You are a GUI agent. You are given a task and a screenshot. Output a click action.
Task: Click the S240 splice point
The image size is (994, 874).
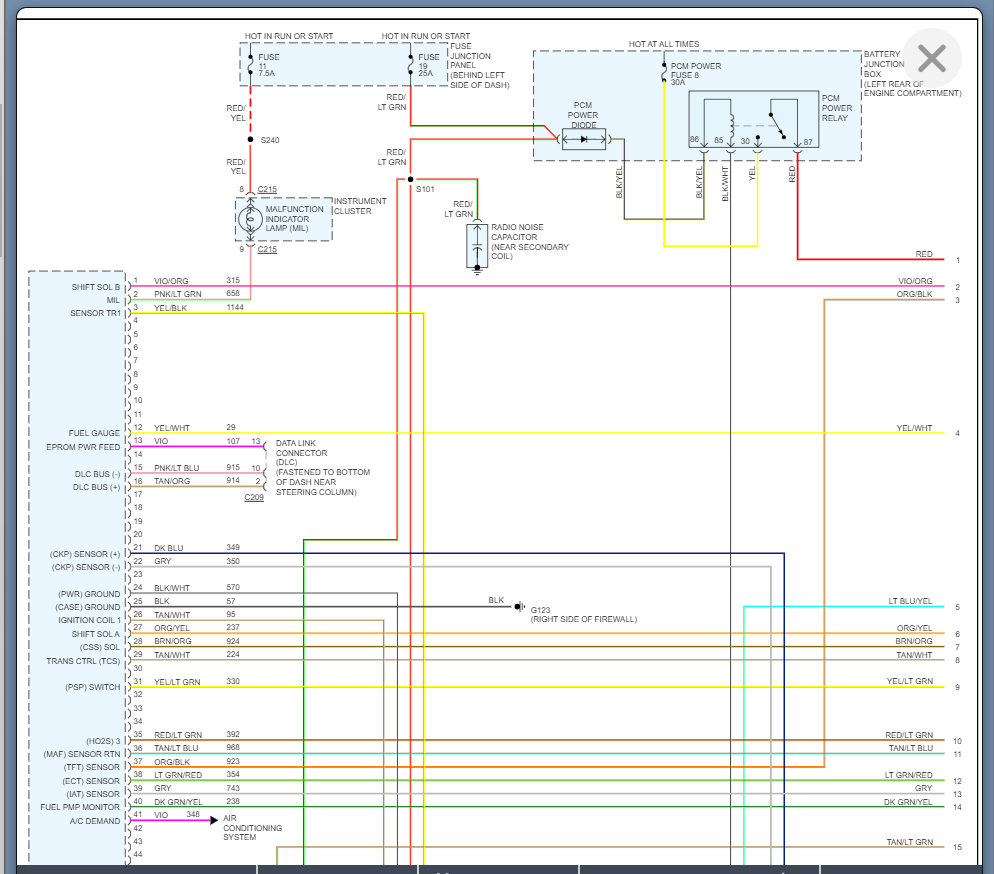(250, 140)
